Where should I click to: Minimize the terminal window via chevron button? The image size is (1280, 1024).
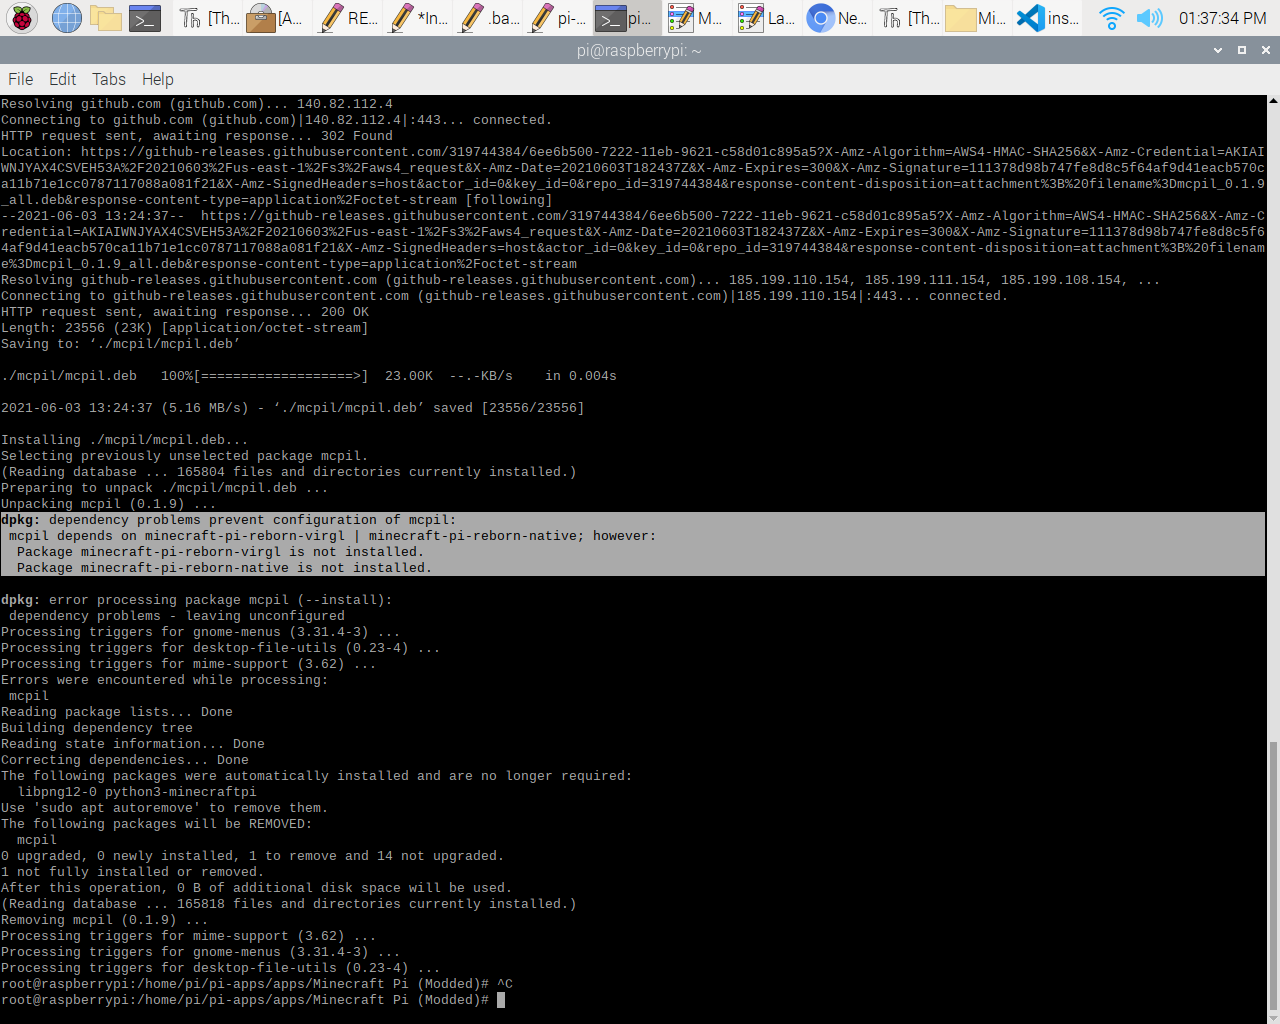coord(1218,50)
